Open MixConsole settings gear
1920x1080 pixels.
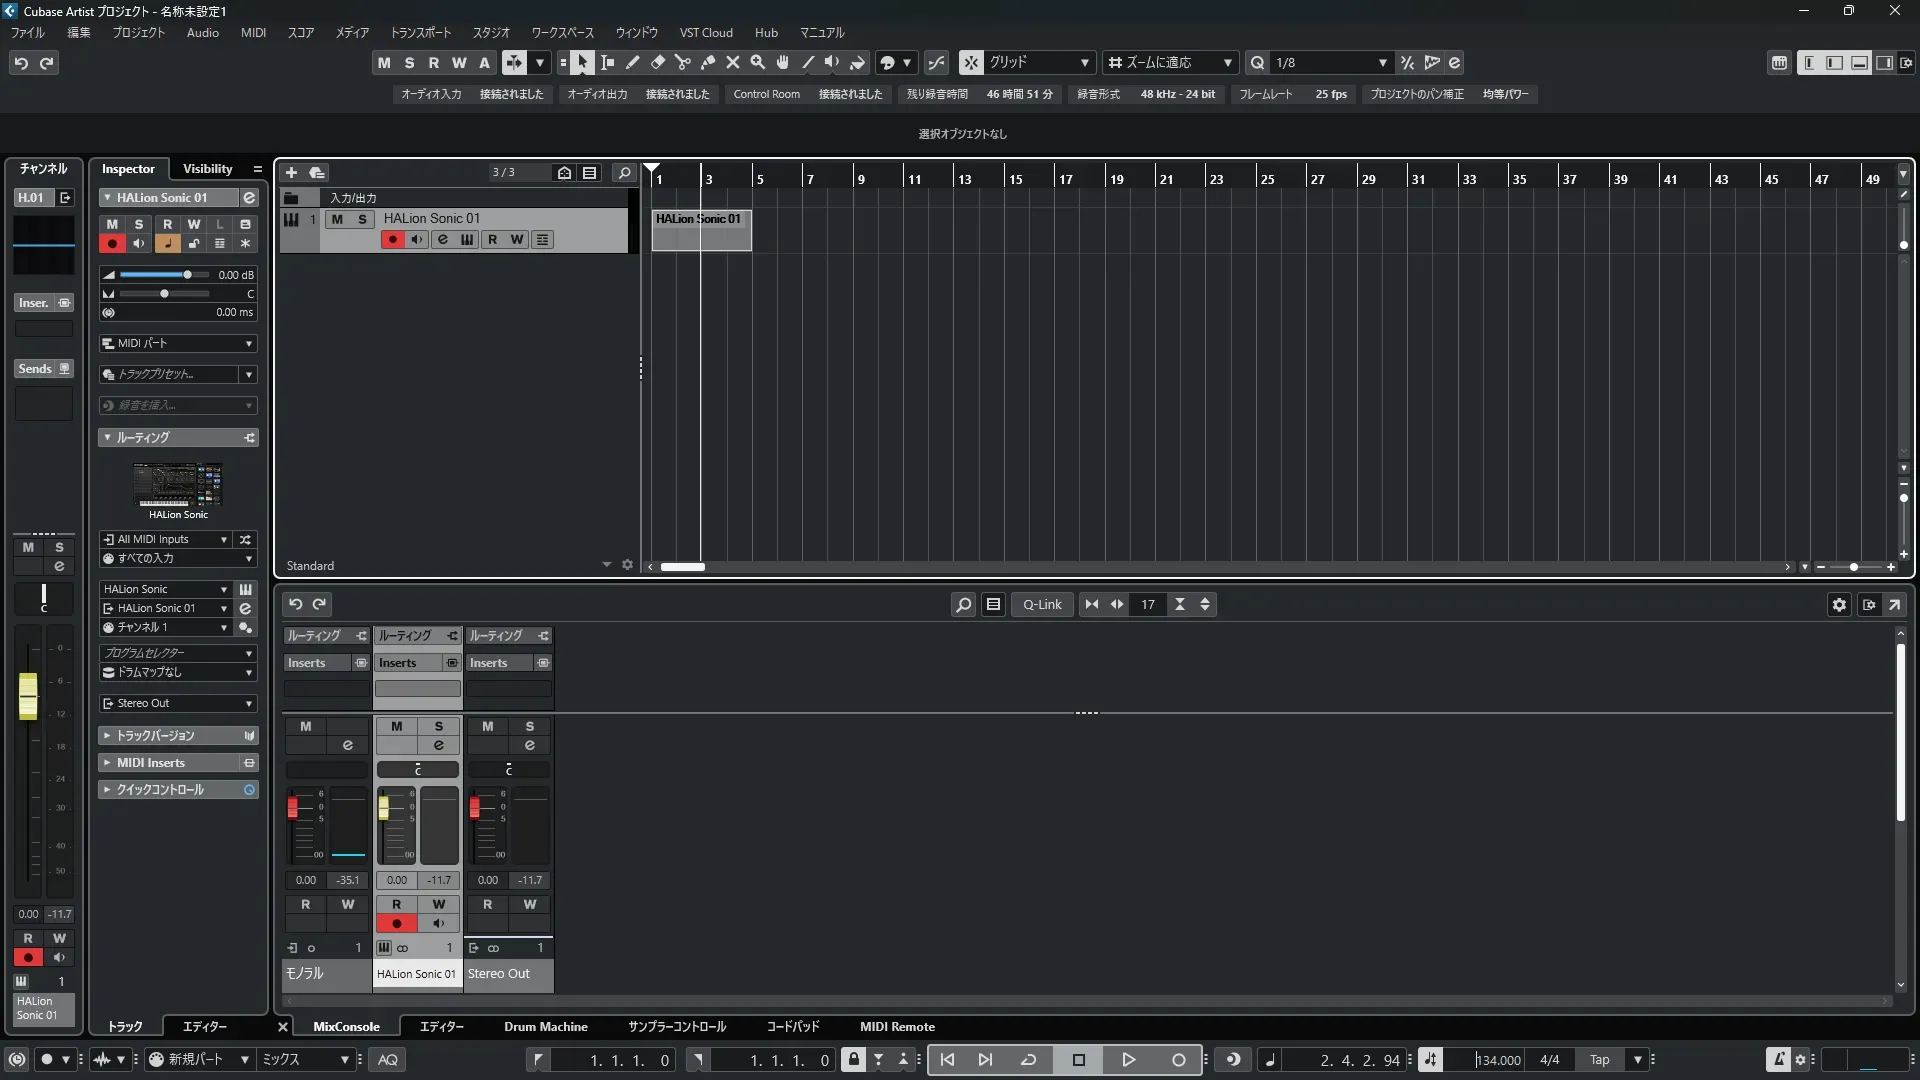(1839, 604)
